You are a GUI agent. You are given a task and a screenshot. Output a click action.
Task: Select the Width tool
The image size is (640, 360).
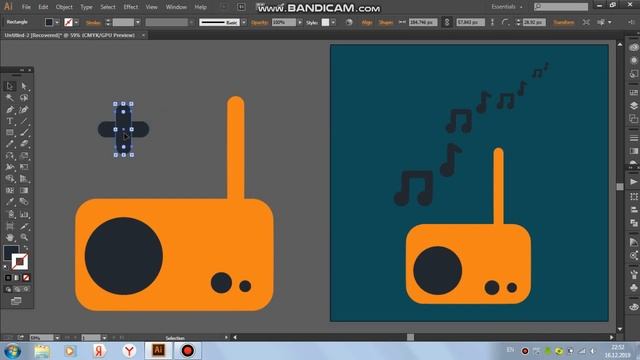(10, 167)
